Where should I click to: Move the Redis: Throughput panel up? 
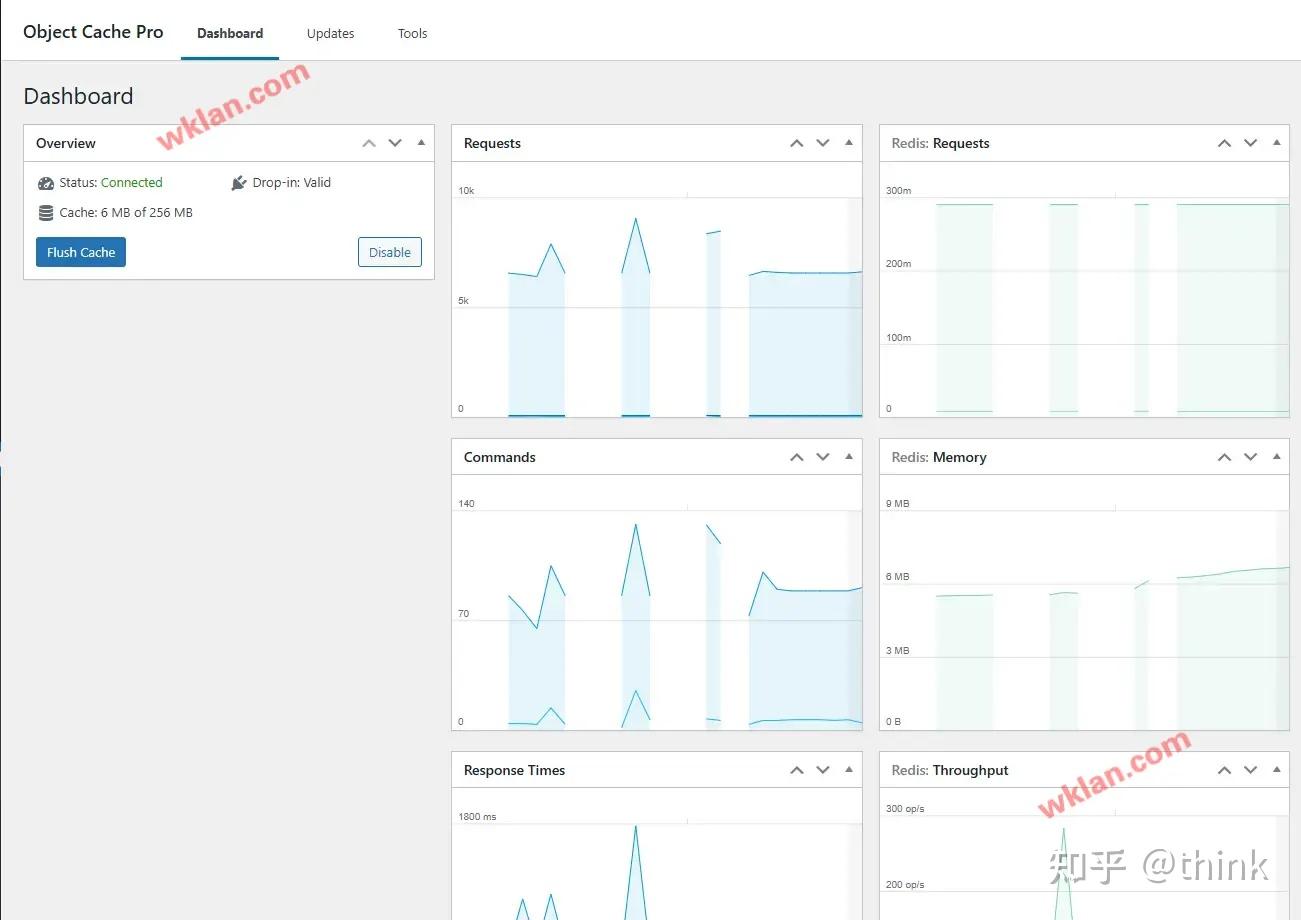[1224, 770]
